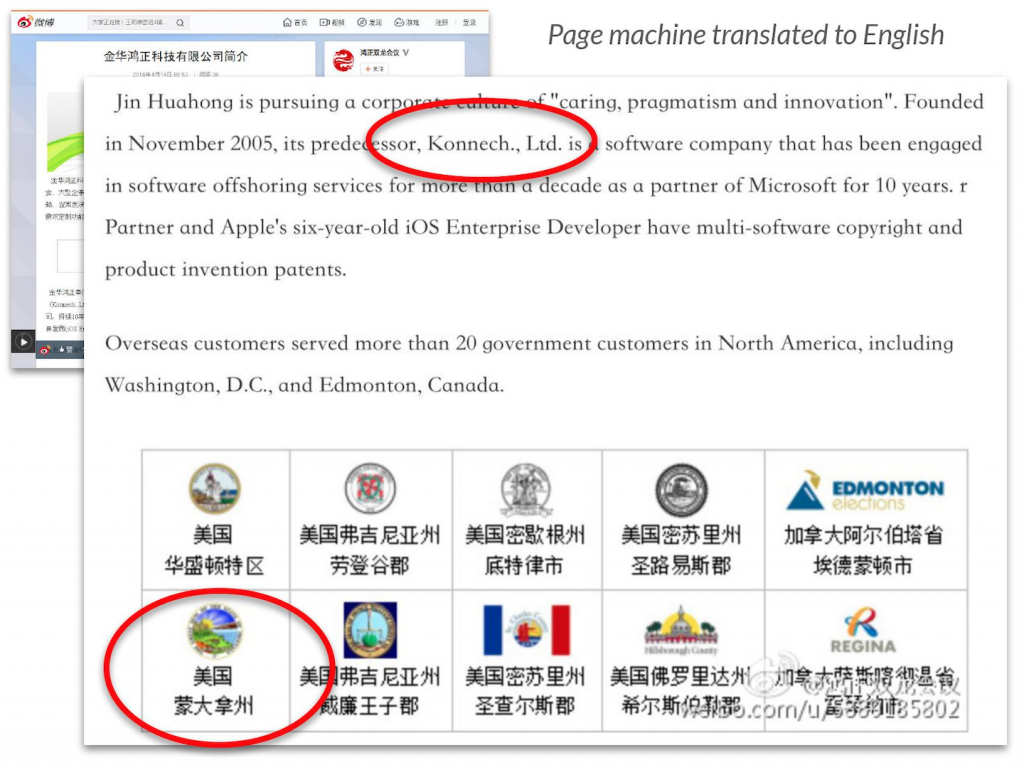Click the flag logo above 圣查尔斯郡
The image size is (1024, 765).
click(526, 630)
